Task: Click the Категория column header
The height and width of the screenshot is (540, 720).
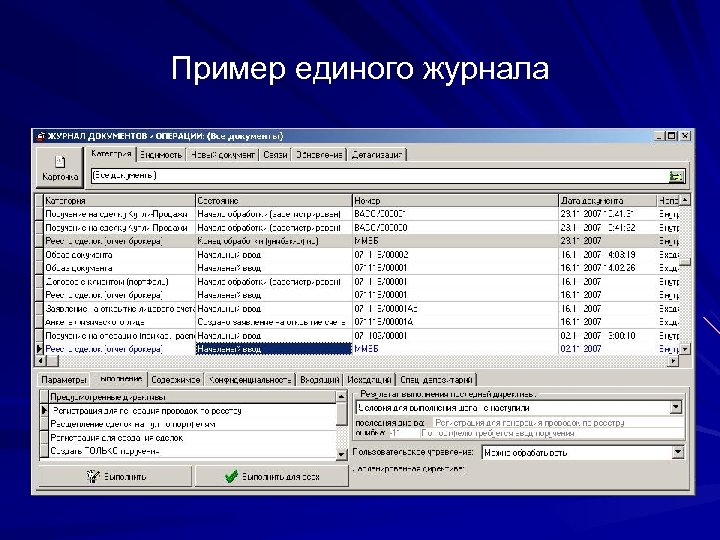Action: pyautogui.click(x=119, y=201)
